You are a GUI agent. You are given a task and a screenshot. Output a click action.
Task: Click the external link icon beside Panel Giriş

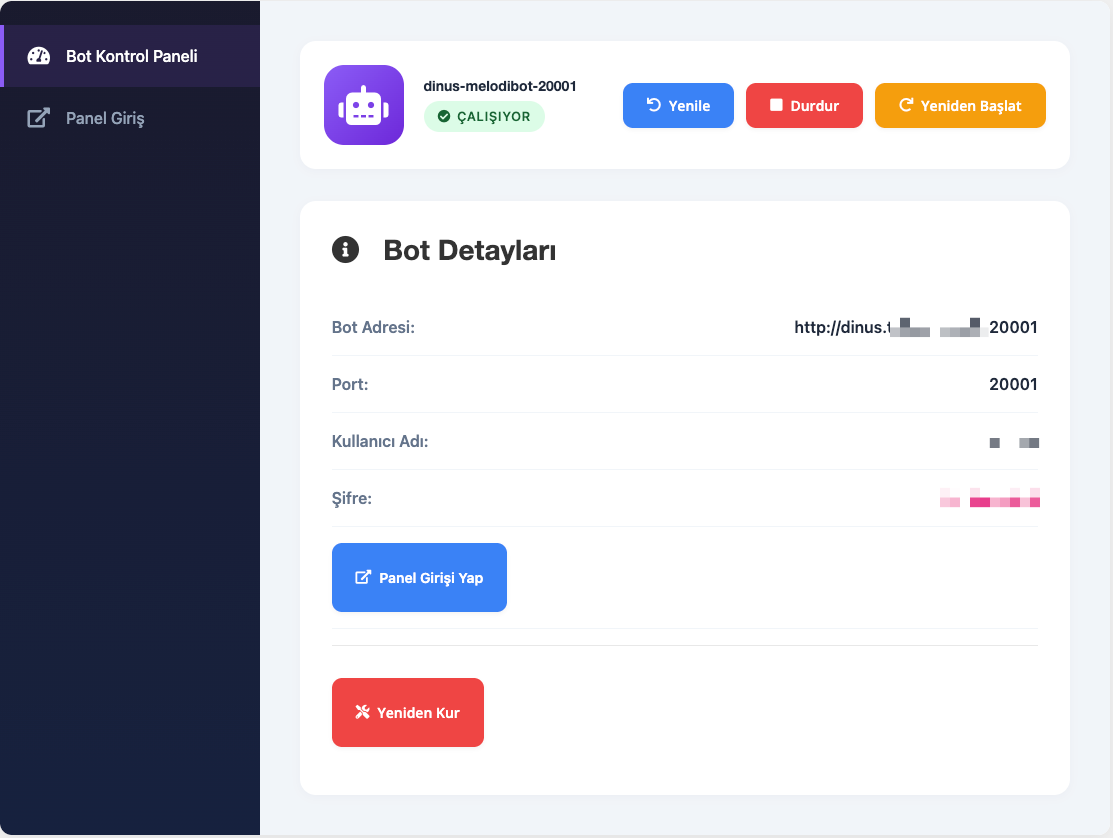tap(38, 118)
